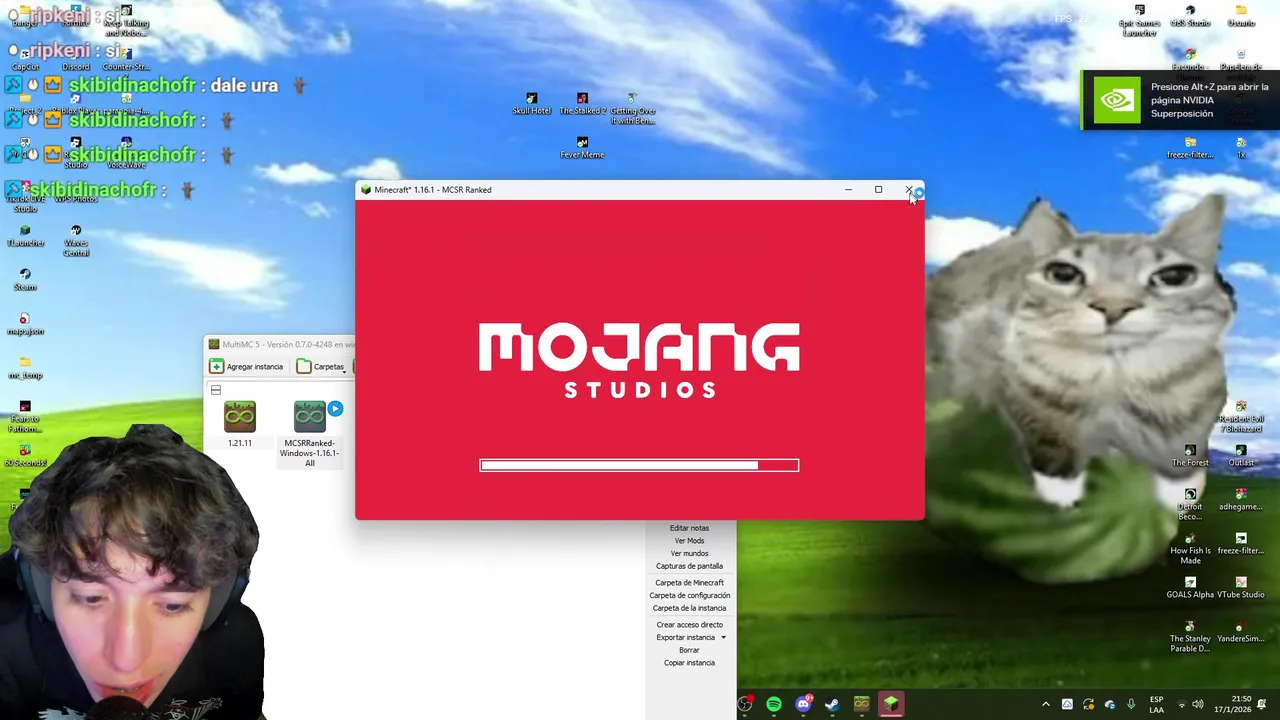
Task: Open The Forest desktop shortcut
Action: (x=1190, y=456)
